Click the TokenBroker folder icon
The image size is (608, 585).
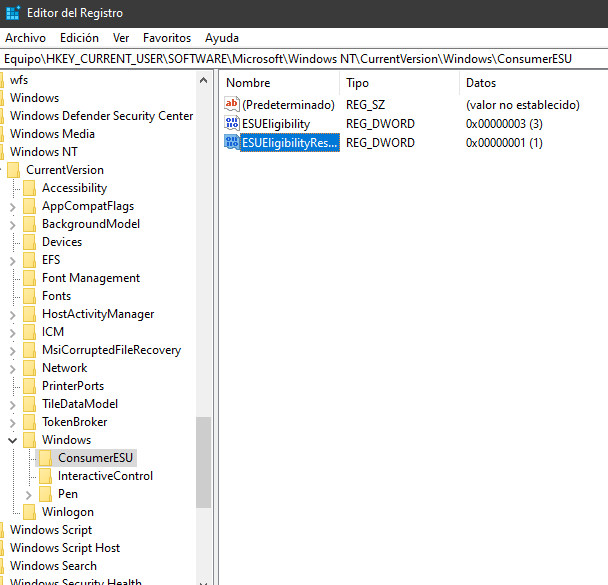coord(29,422)
